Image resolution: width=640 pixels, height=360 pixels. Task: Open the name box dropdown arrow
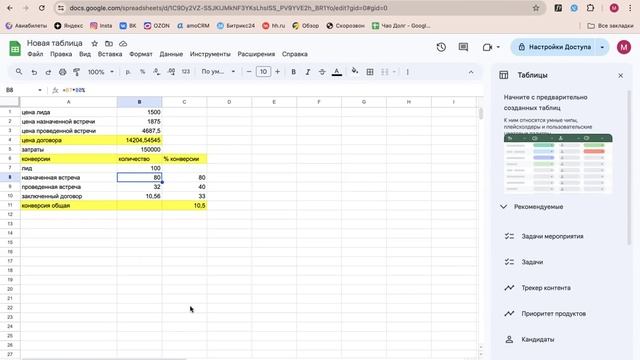click(x=40, y=90)
